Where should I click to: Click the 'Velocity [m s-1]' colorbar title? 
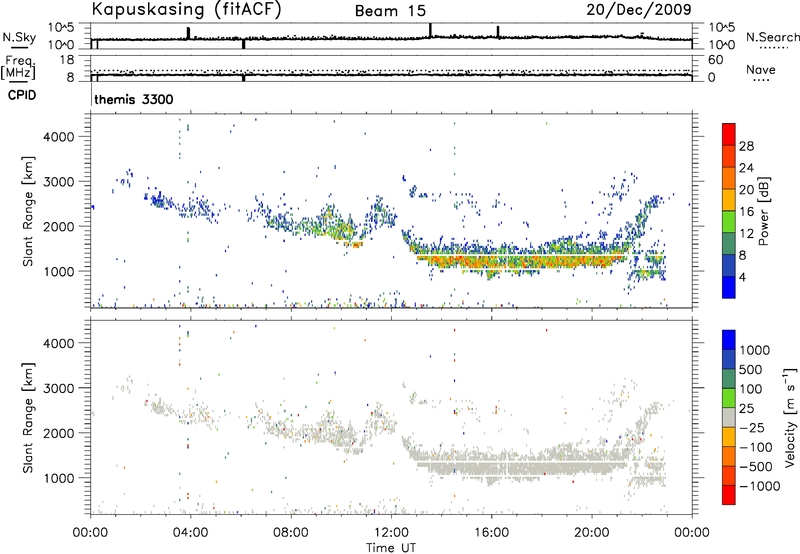[x=790, y=418]
